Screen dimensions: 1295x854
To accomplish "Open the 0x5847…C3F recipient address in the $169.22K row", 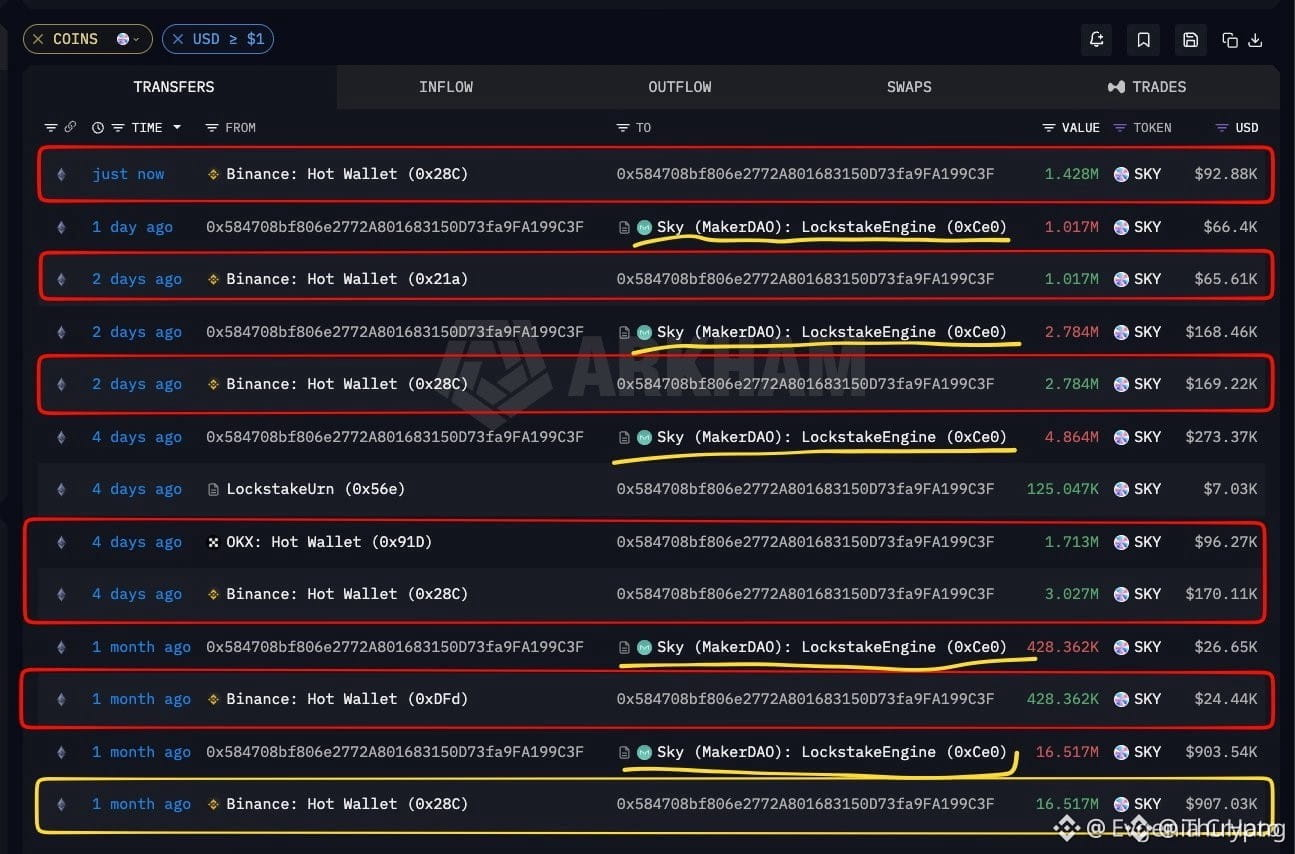I will (x=805, y=384).
